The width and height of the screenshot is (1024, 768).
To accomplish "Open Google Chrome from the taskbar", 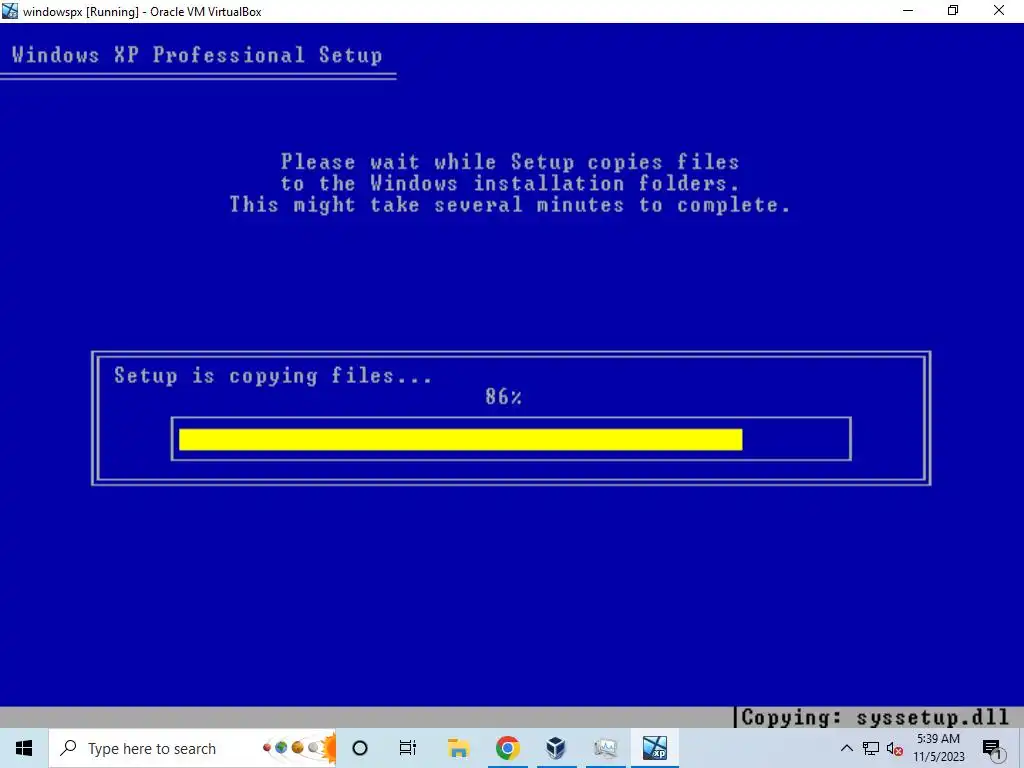I will 507,748.
